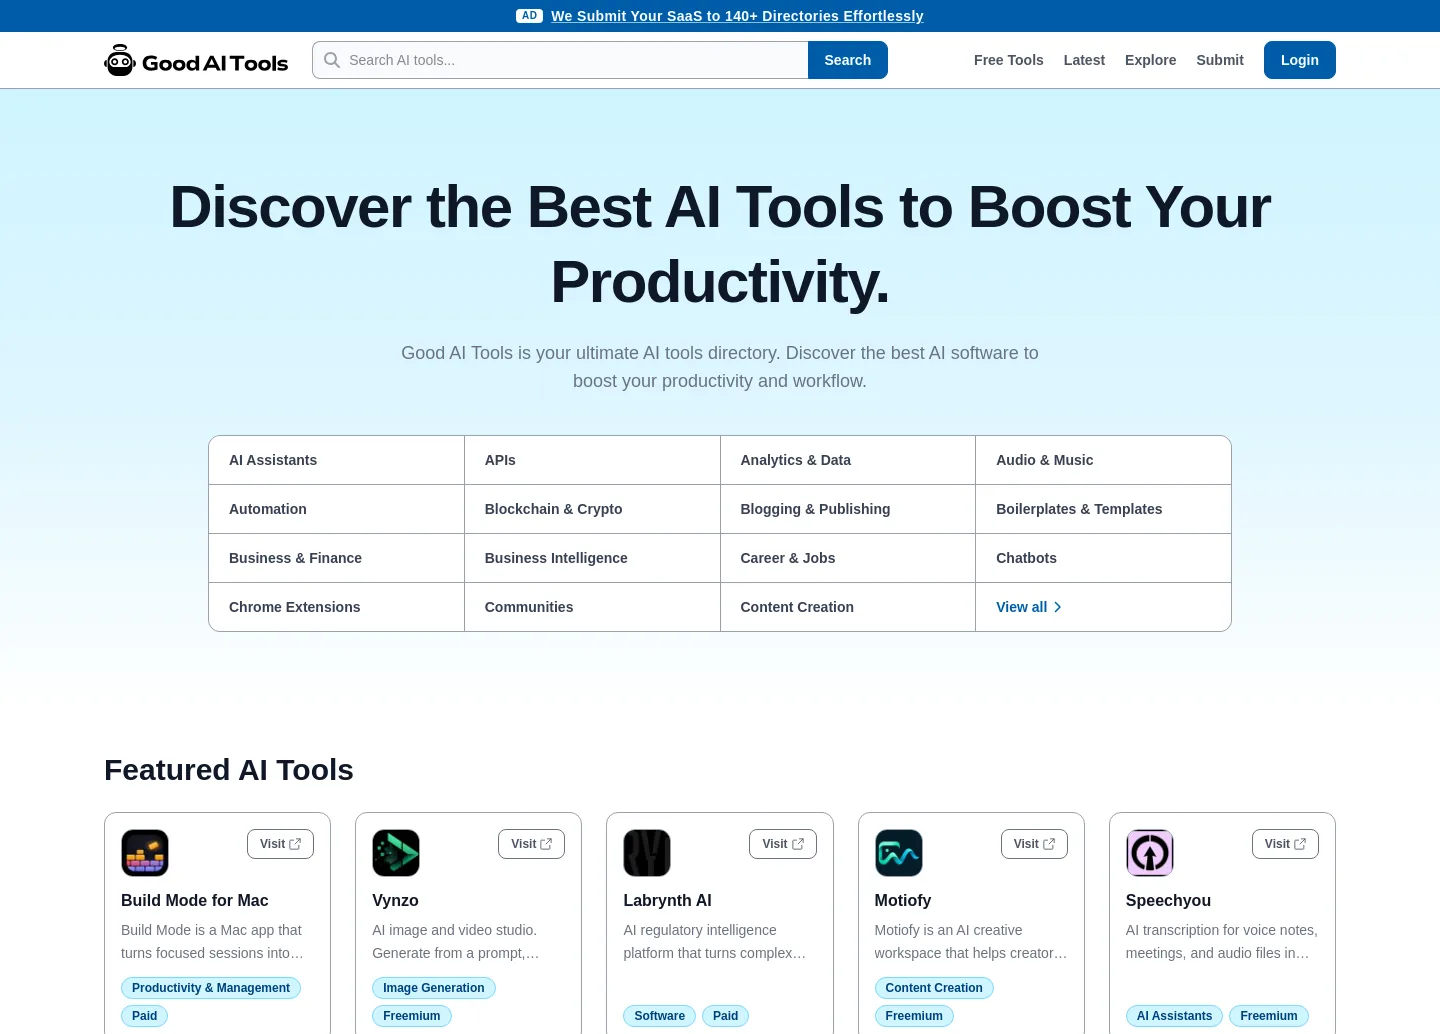Open the Free Tools menu item
Viewport: 1440px width, 1034px height.
1009,60
